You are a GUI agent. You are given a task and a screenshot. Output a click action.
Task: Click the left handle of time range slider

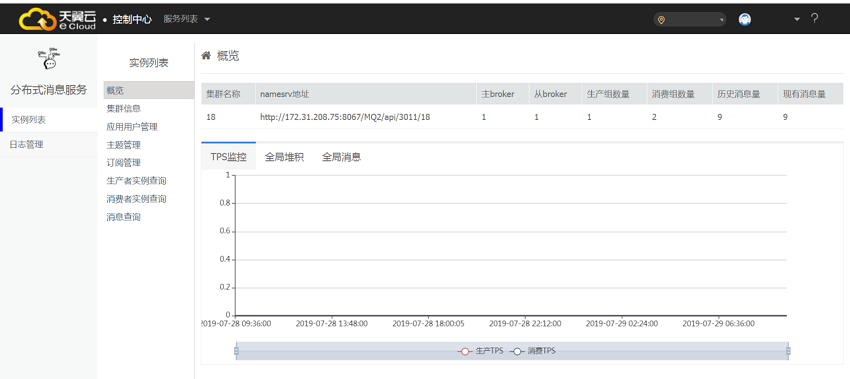click(236, 351)
